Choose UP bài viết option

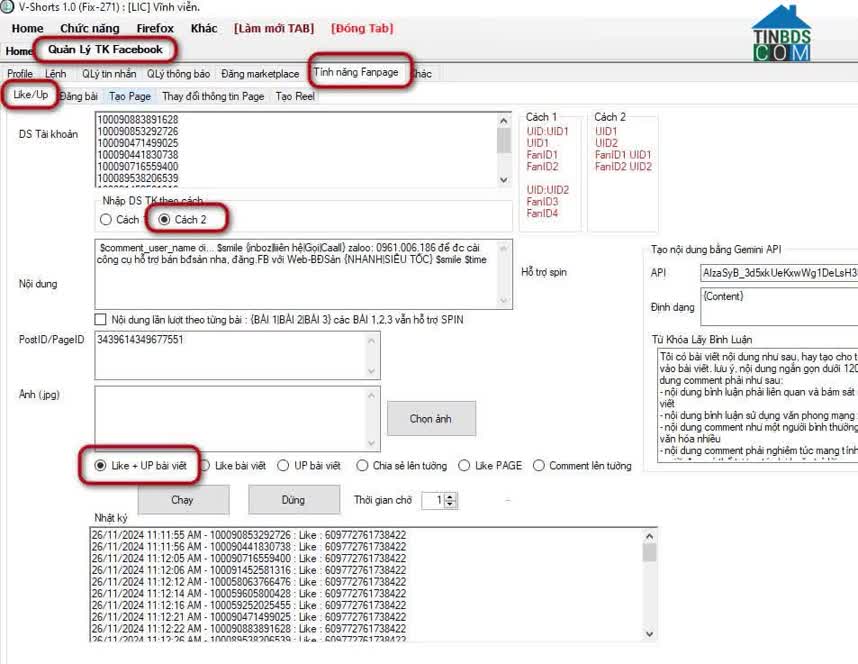pos(309,466)
